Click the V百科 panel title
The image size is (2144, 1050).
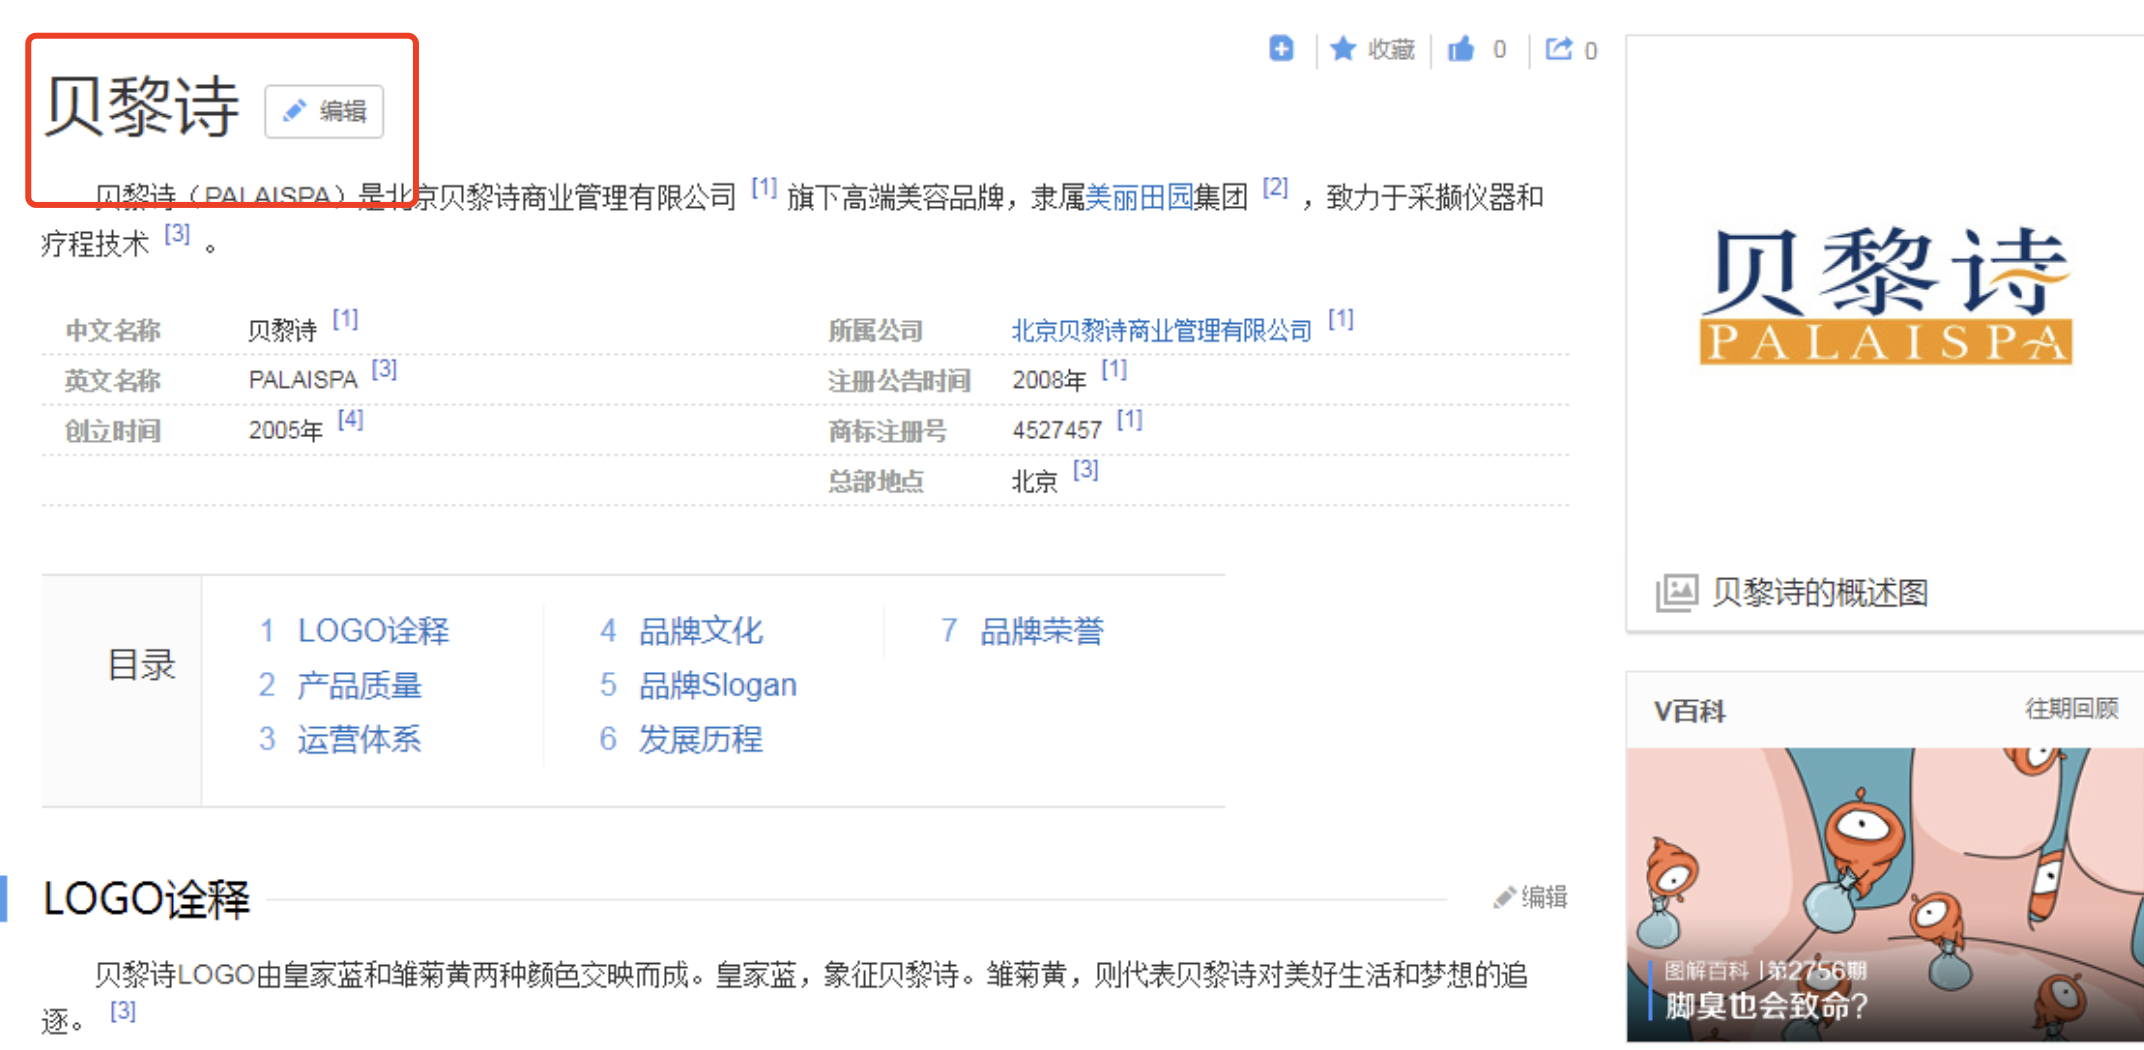tap(1689, 711)
